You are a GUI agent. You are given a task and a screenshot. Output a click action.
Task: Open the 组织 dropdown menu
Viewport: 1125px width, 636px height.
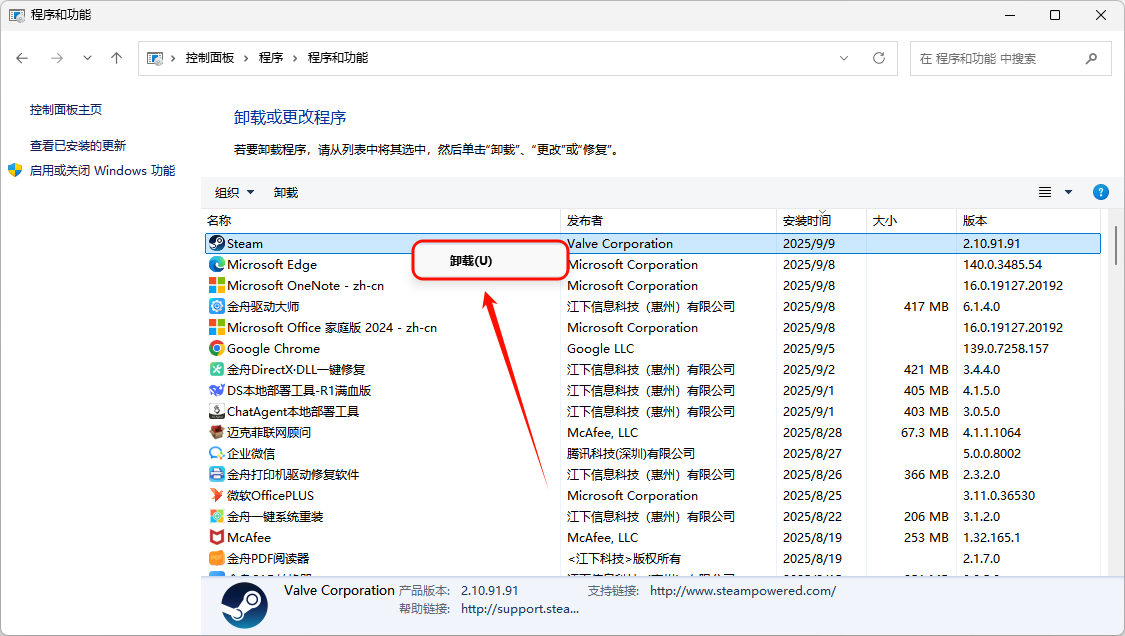[x=234, y=192]
